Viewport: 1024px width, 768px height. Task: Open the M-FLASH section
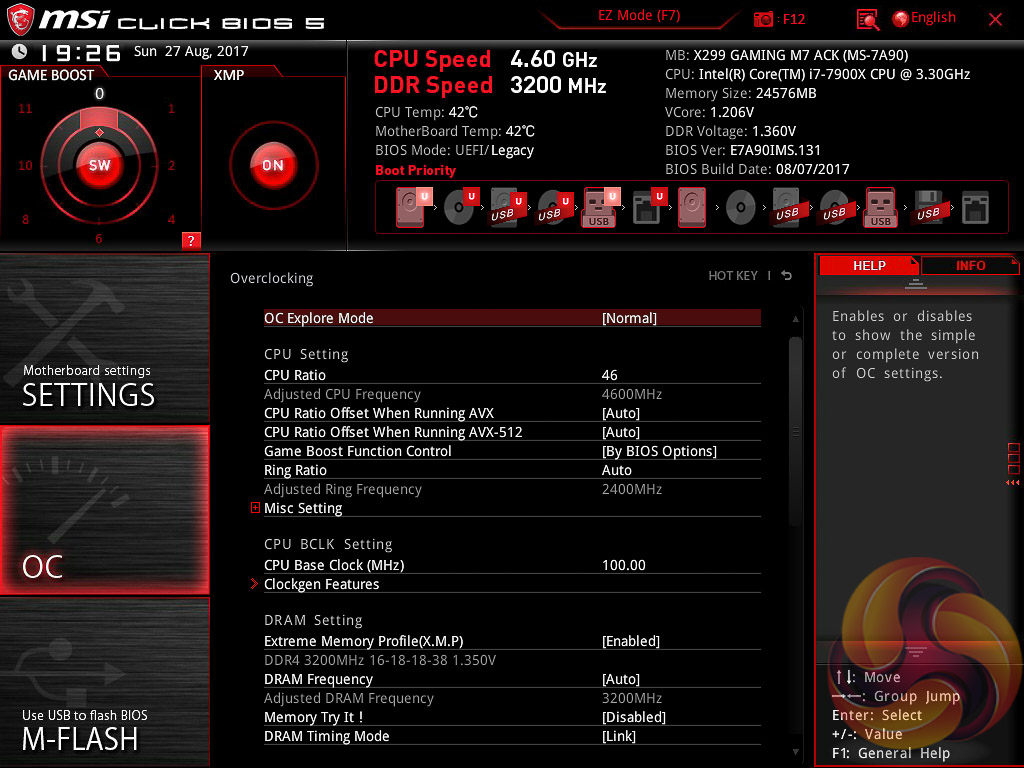(104, 682)
